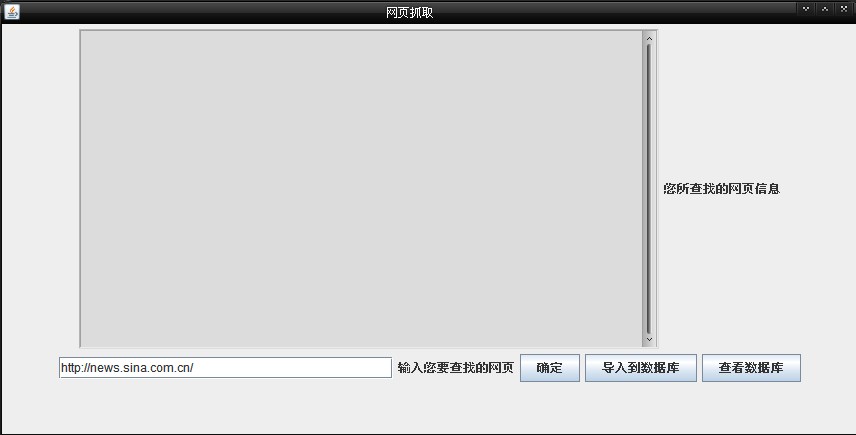The image size is (856, 435).
Task: Click the 确定 button
Action: coord(550,368)
